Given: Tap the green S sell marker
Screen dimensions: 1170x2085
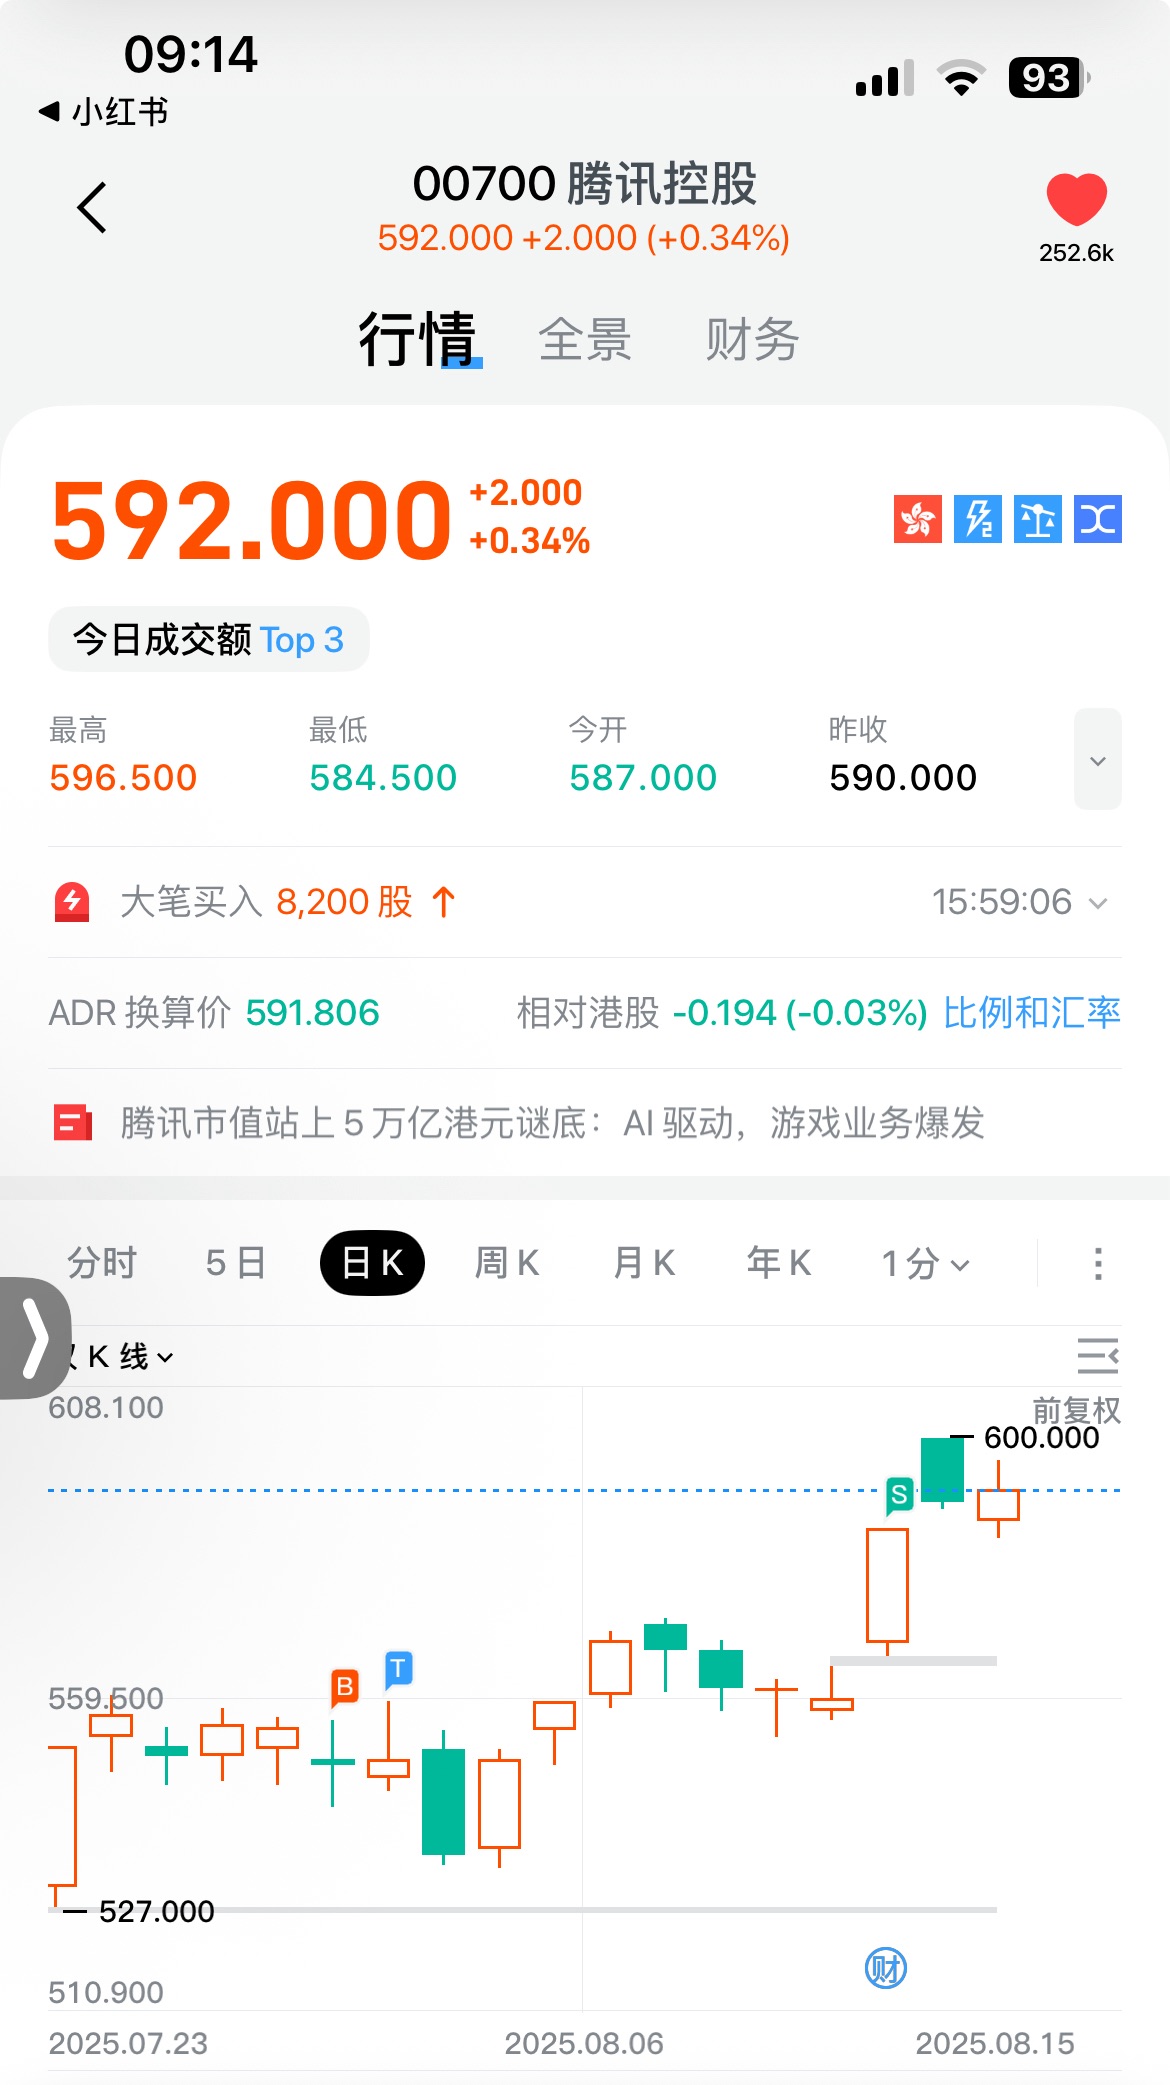Looking at the screenshot, I should click(900, 1496).
